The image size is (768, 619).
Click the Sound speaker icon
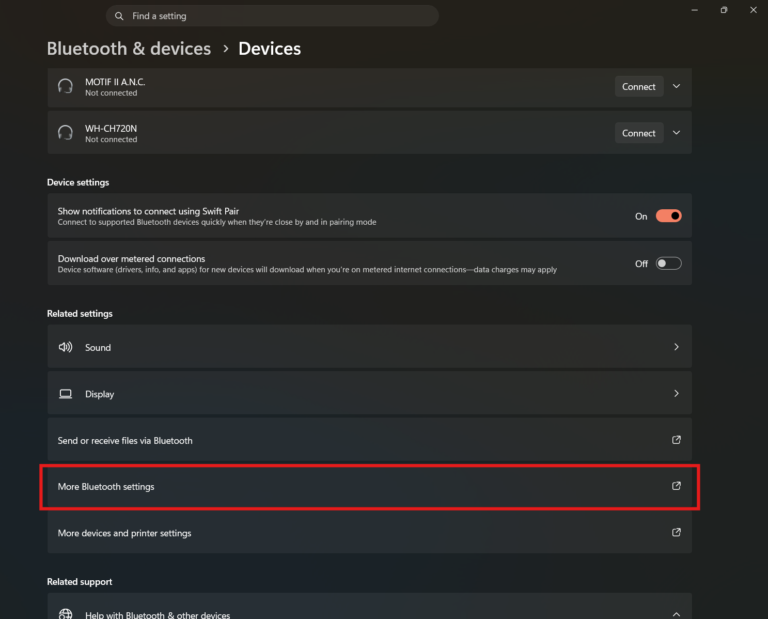point(65,347)
